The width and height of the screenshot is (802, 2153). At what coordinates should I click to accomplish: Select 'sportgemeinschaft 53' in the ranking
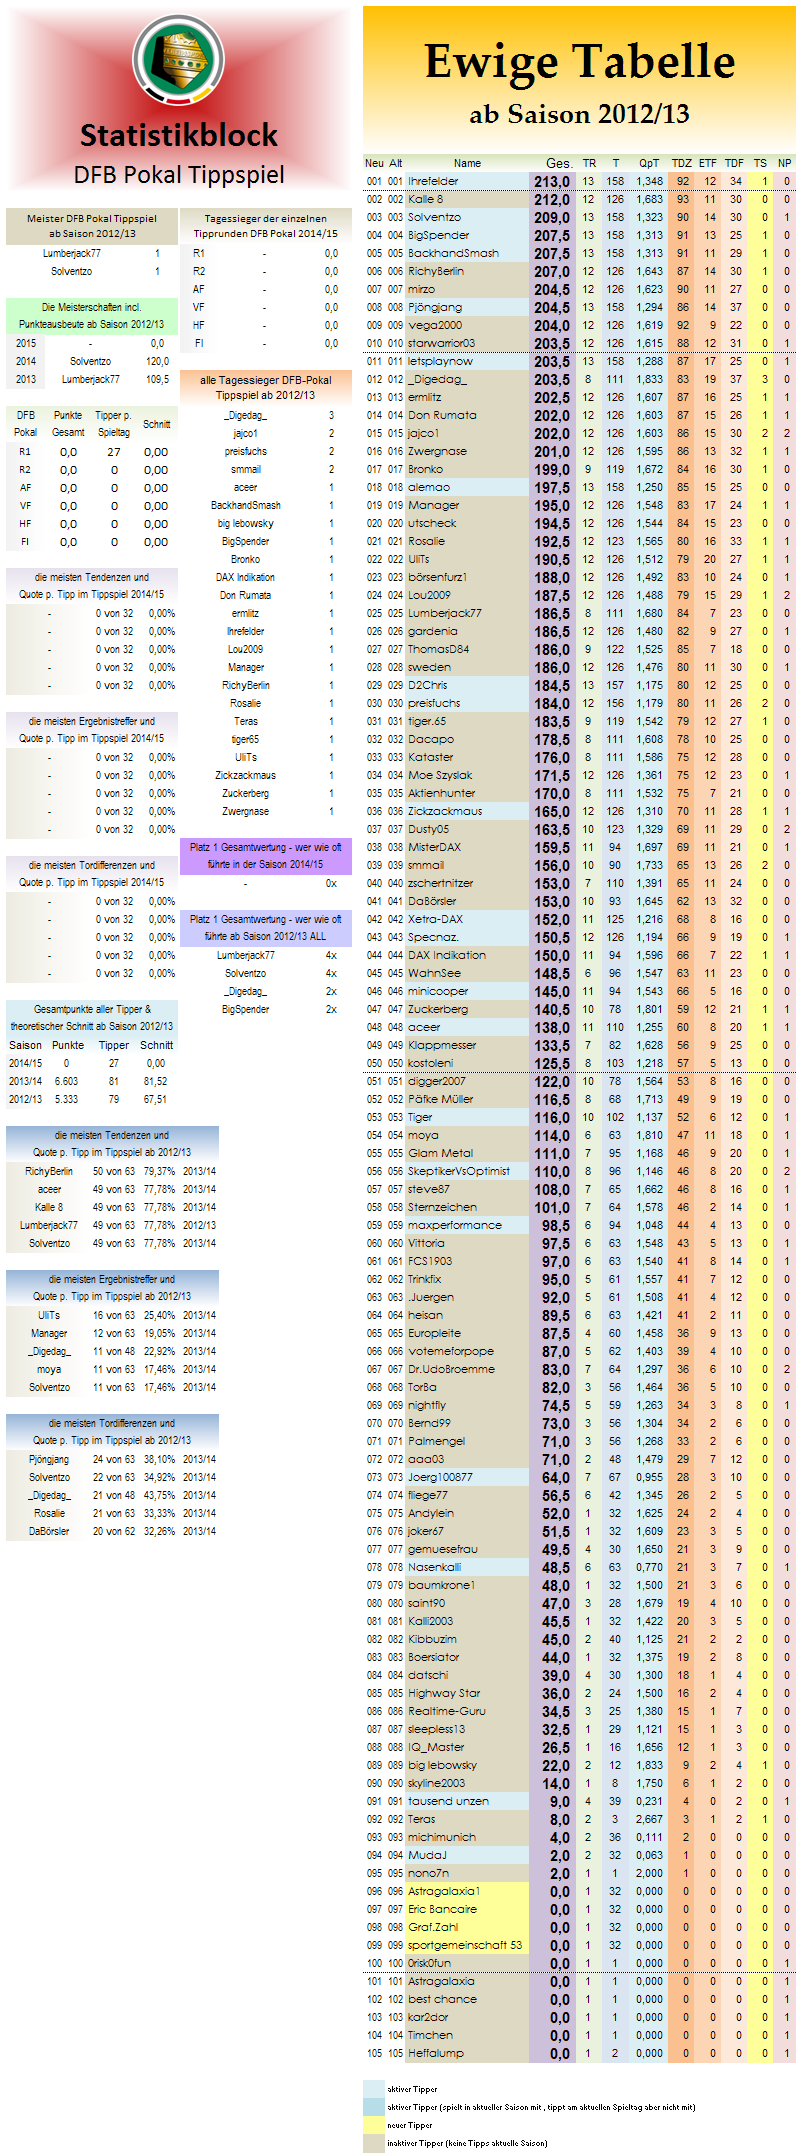[464, 1945]
